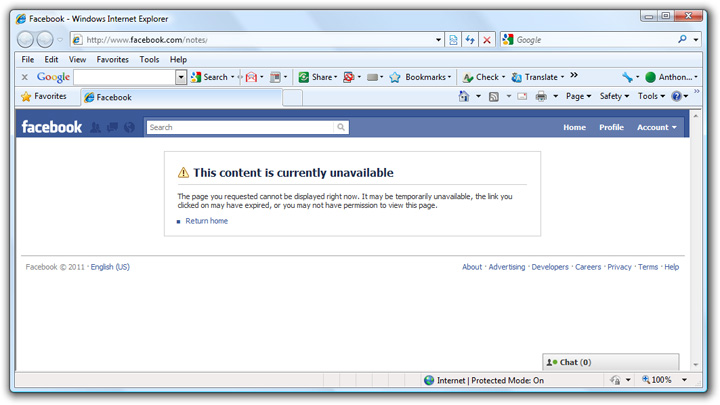Click the warning triangle icon

coord(183,173)
